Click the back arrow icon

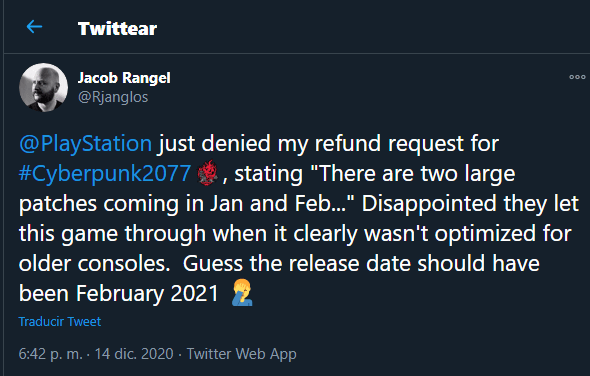point(34,27)
